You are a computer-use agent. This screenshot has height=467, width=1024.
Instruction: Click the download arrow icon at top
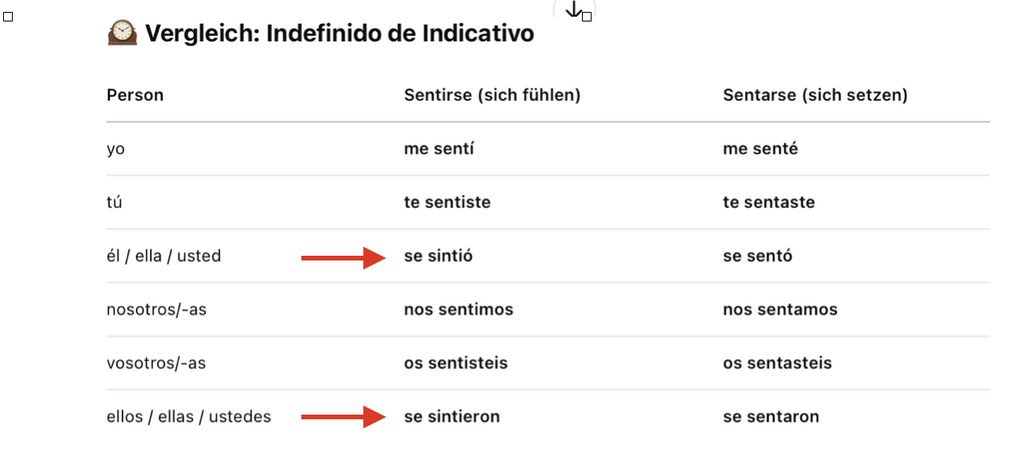click(x=573, y=9)
